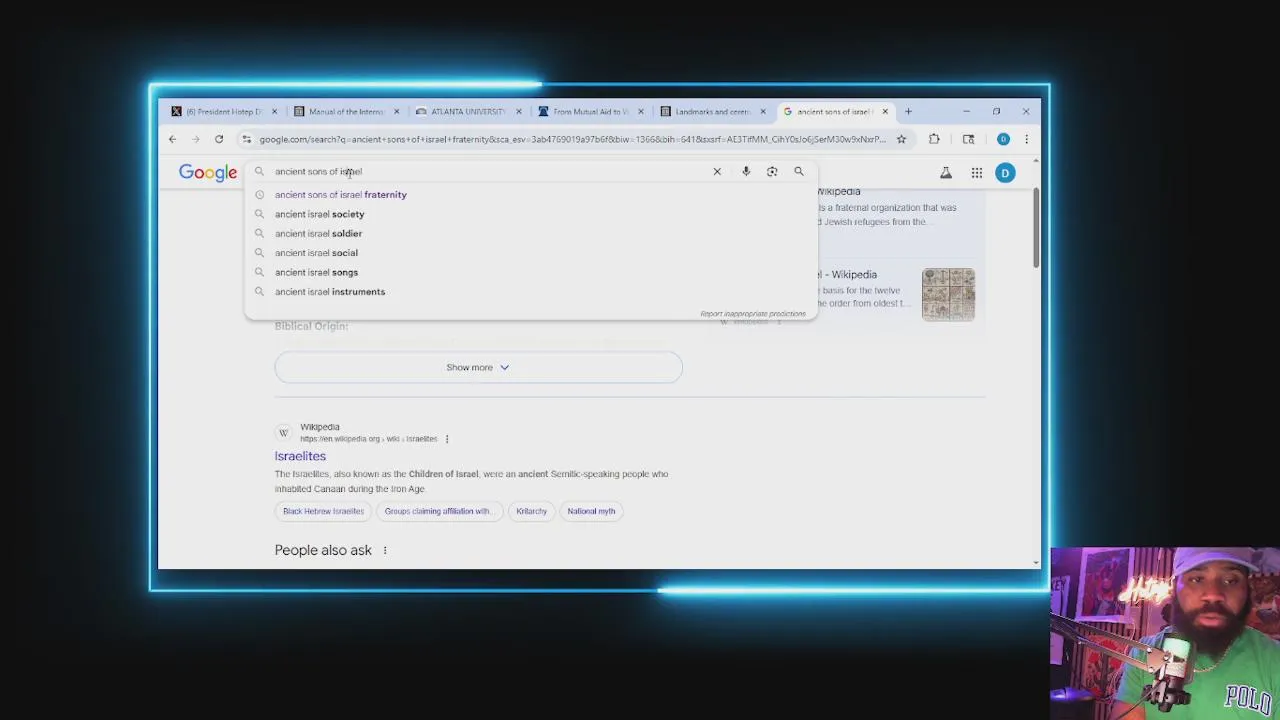Open the Chrome side panel icon
1280x720 pixels.
[x=968, y=139]
